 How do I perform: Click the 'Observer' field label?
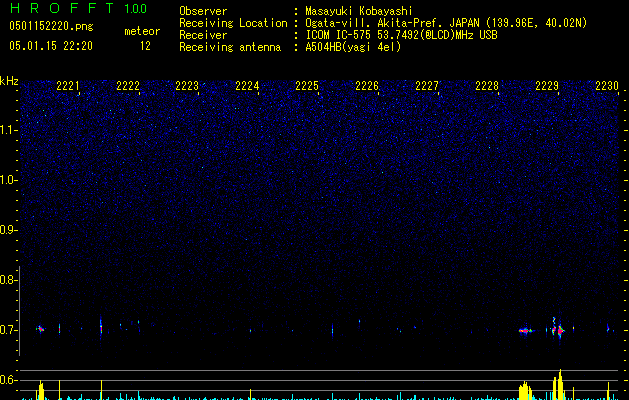(203, 11)
